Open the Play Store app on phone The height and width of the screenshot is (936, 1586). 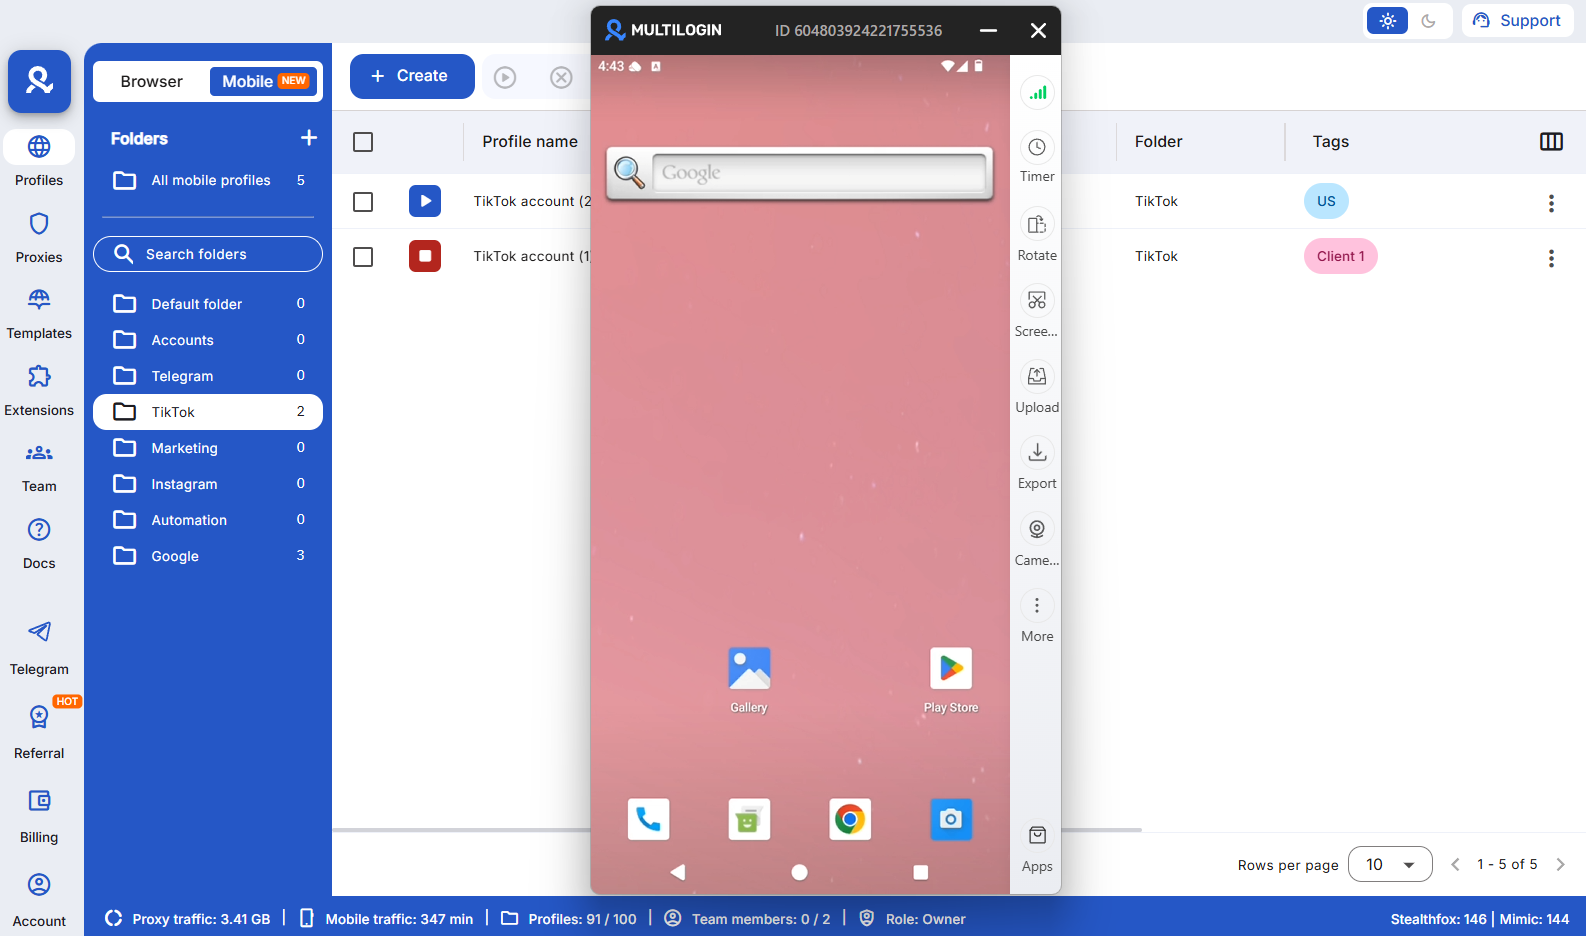coord(950,669)
